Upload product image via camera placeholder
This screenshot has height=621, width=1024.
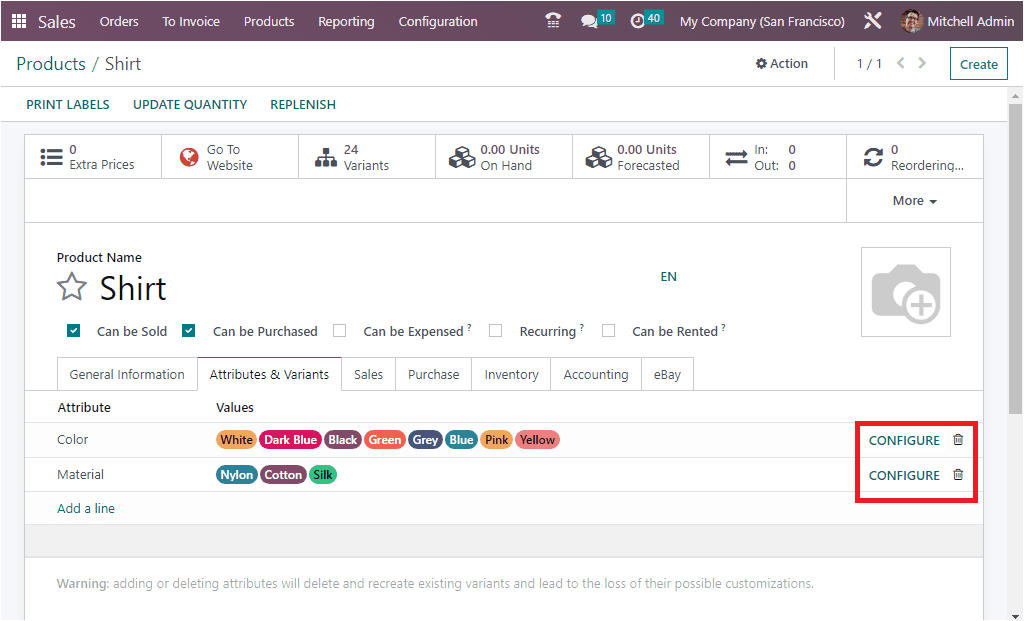906,292
